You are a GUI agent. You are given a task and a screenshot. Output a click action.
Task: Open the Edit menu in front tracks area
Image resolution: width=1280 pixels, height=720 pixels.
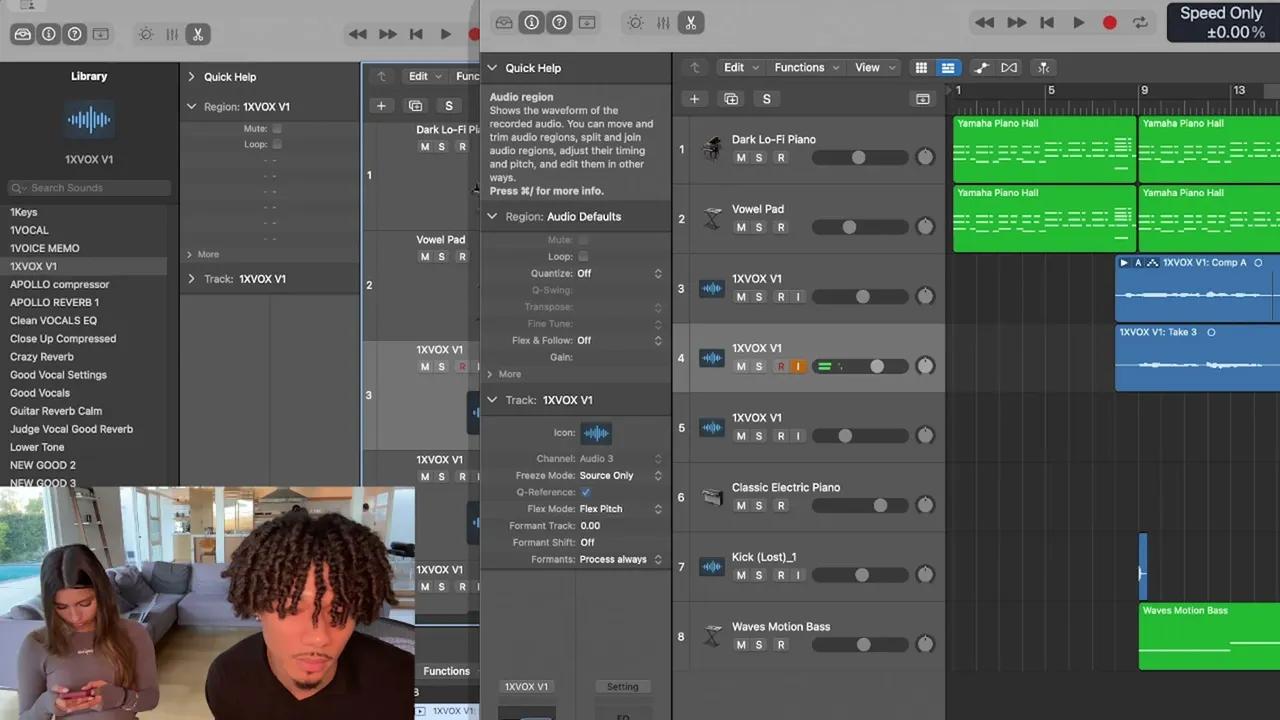tap(741, 67)
